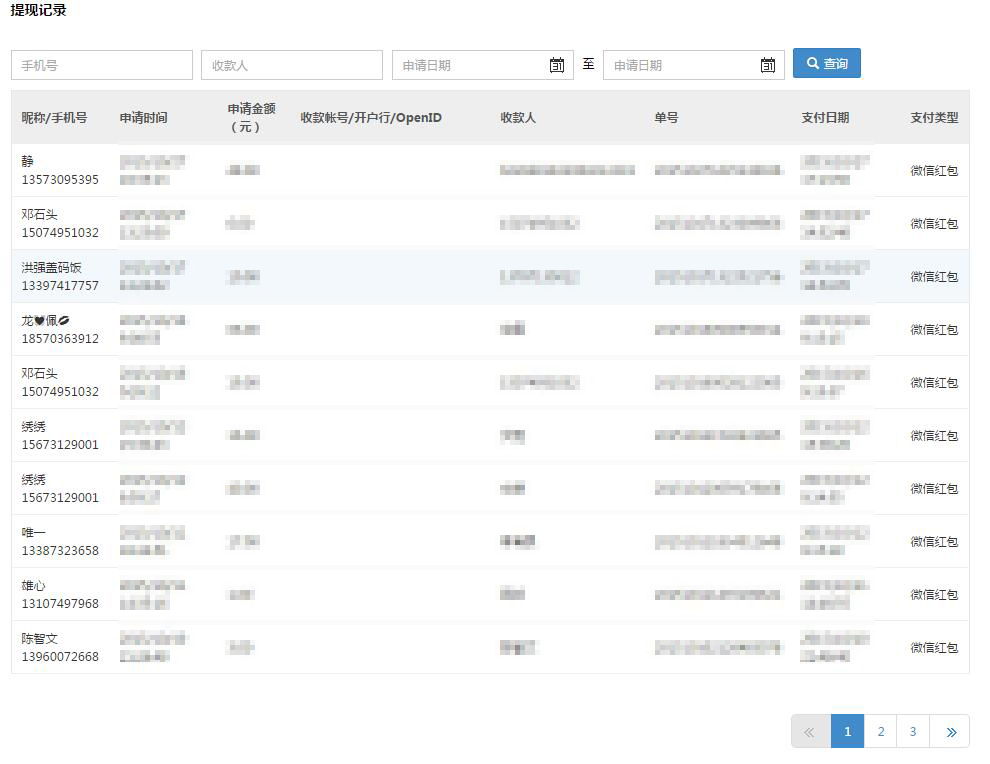Open calendar icon of end date field
The image size is (990, 764).
pos(768,65)
